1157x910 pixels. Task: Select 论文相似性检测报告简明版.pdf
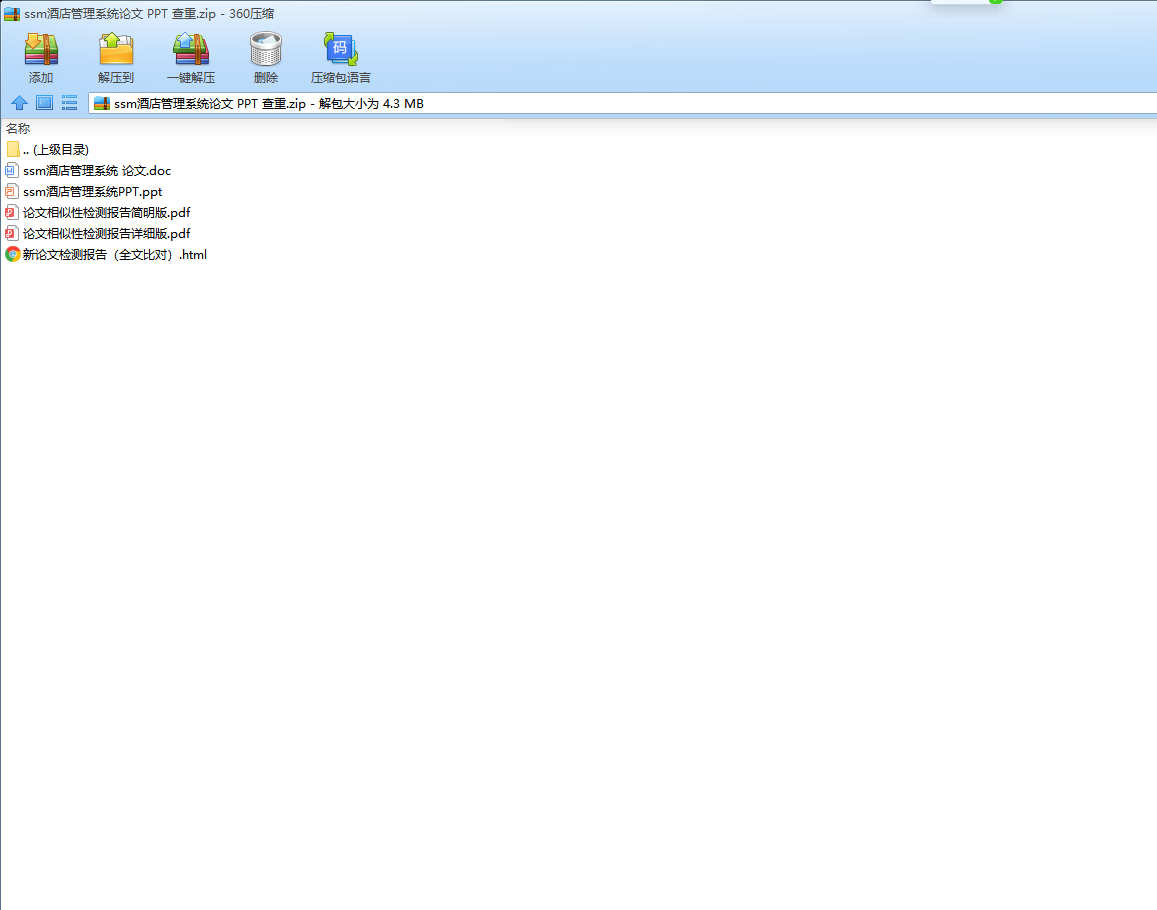(106, 213)
